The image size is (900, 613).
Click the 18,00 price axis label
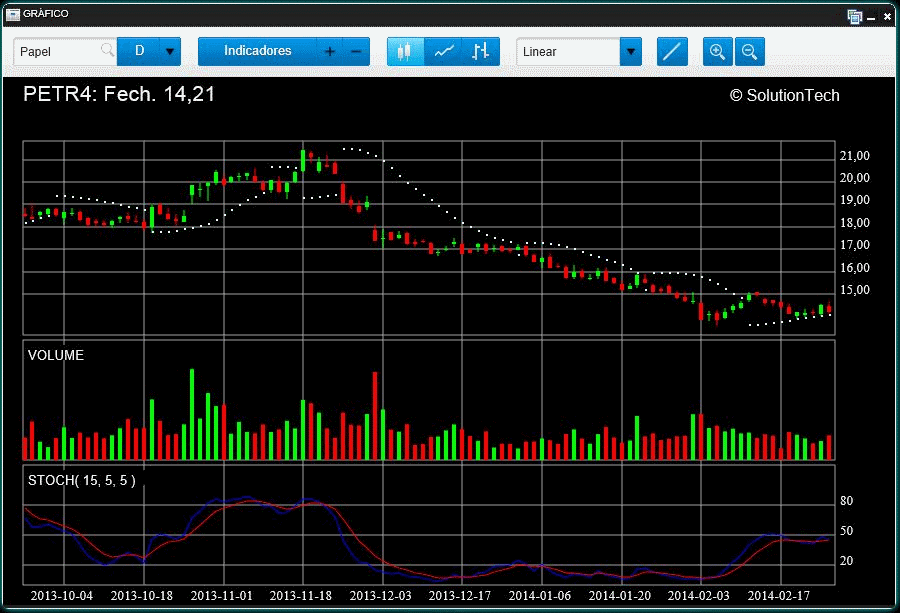tap(855, 223)
